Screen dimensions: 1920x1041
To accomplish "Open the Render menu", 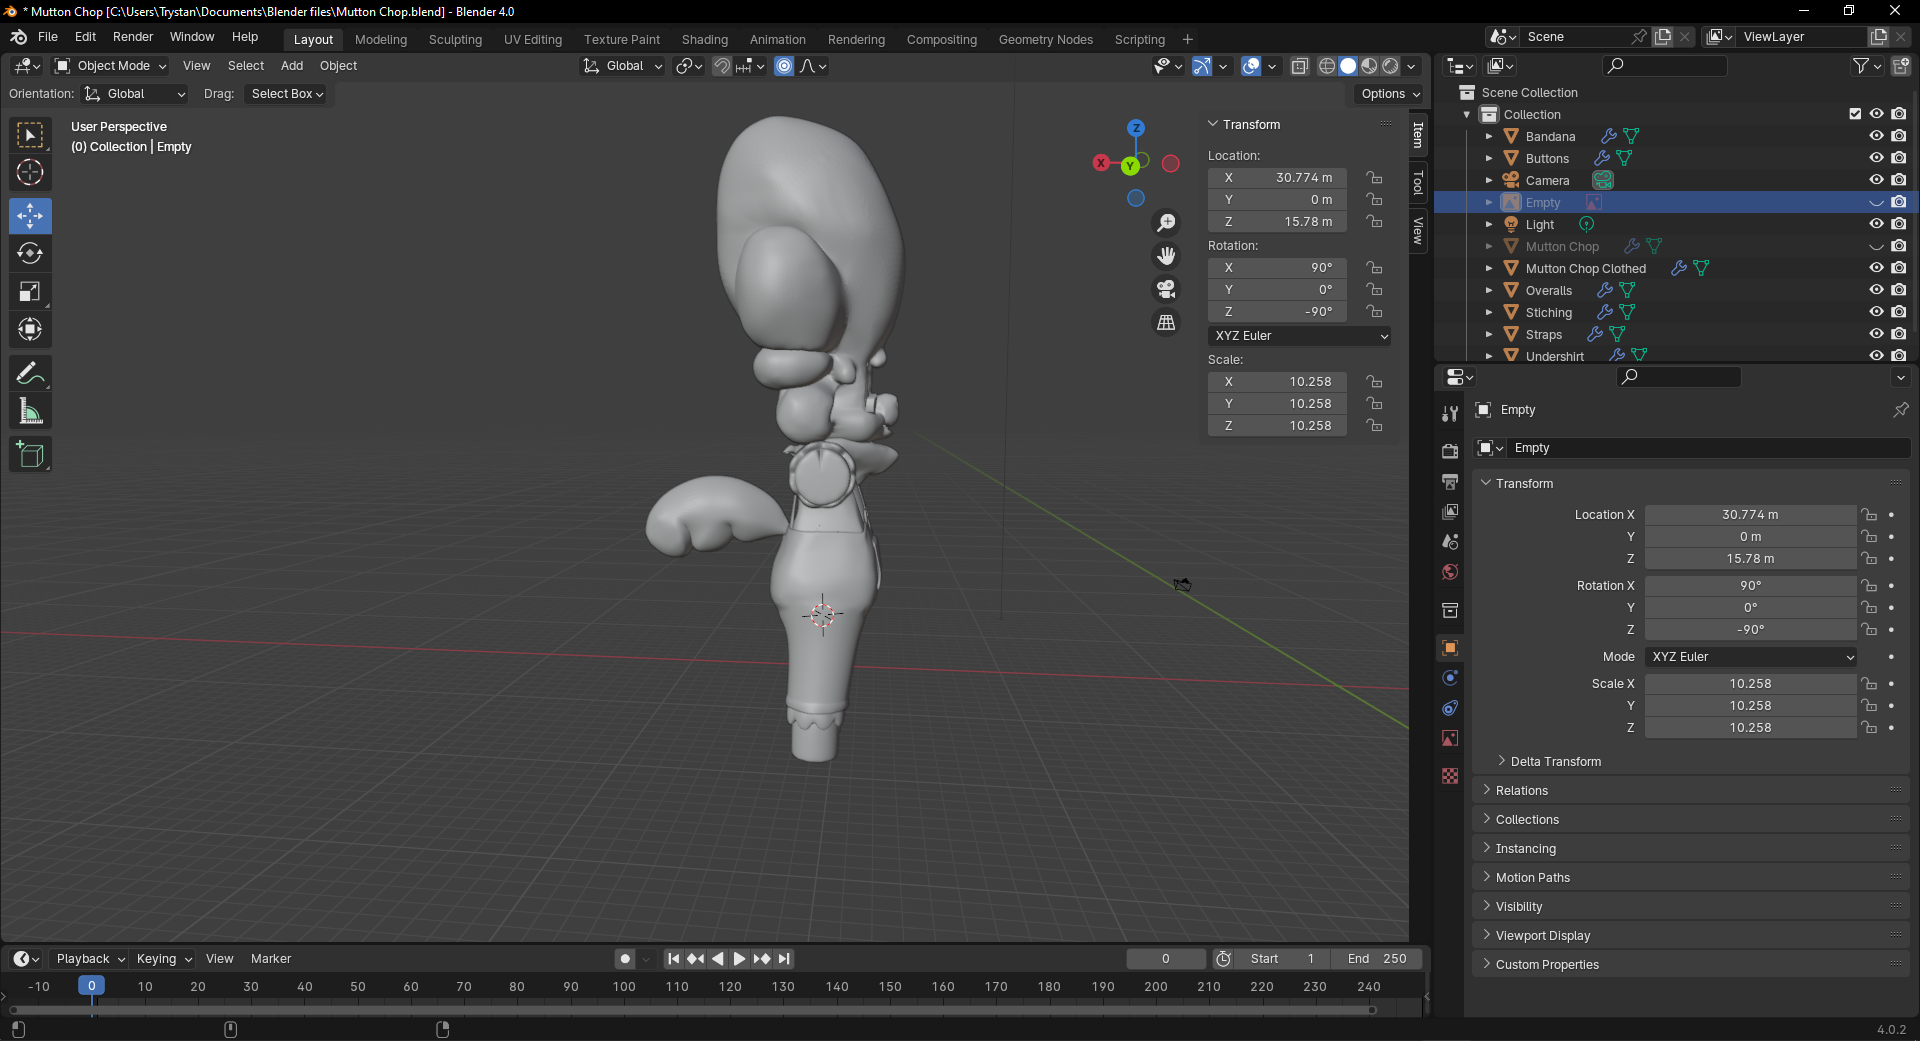I will 133,37.
